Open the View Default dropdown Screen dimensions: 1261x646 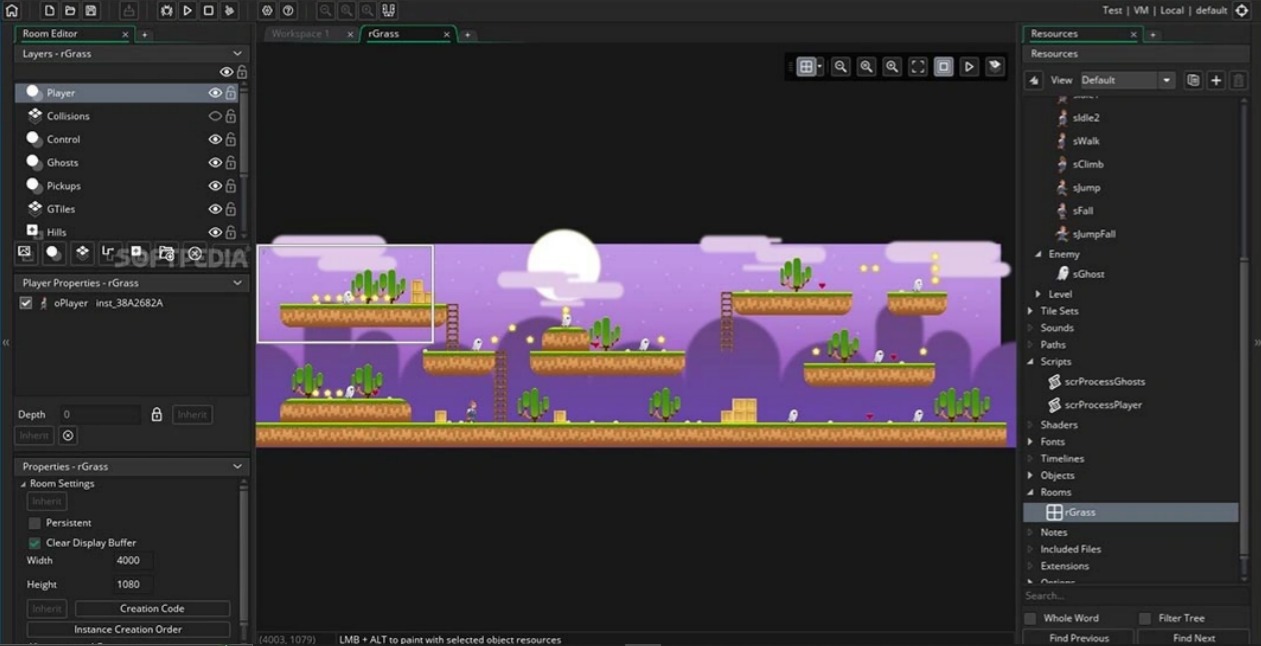[x=1127, y=80]
